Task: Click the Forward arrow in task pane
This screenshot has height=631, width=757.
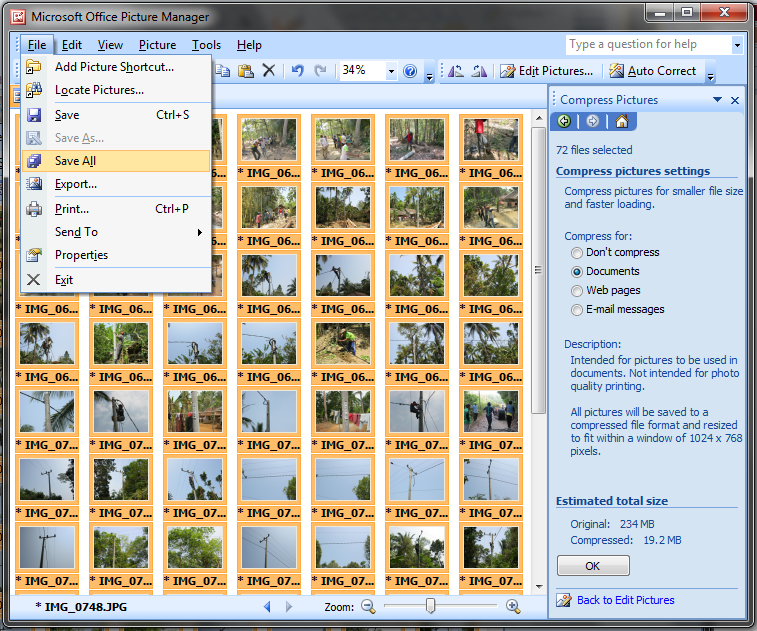Action: click(592, 121)
